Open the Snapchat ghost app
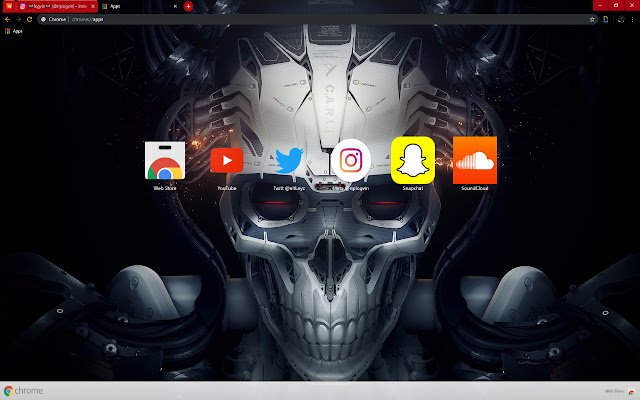The height and width of the screenshot is (400, 640). pyautogui.click(x=413, y=160)
